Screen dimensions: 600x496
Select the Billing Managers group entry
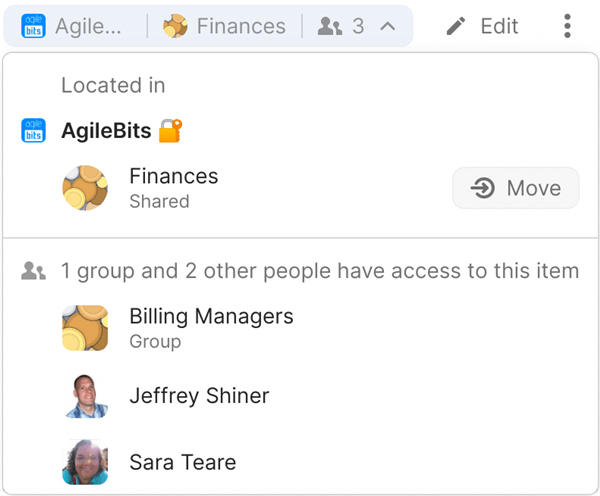(x=211, y=327)
